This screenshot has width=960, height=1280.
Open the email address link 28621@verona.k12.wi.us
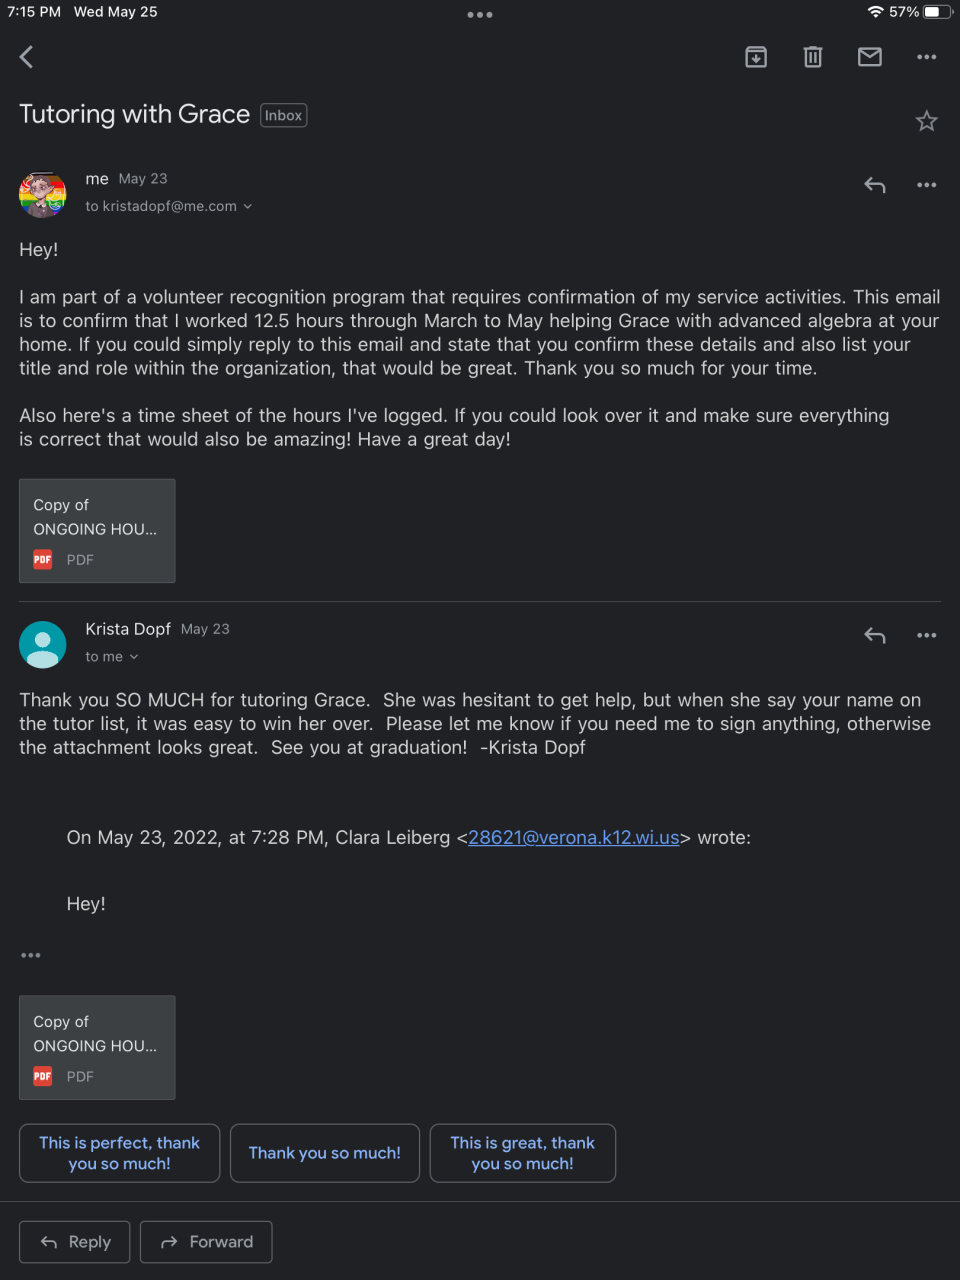[573, 838]
